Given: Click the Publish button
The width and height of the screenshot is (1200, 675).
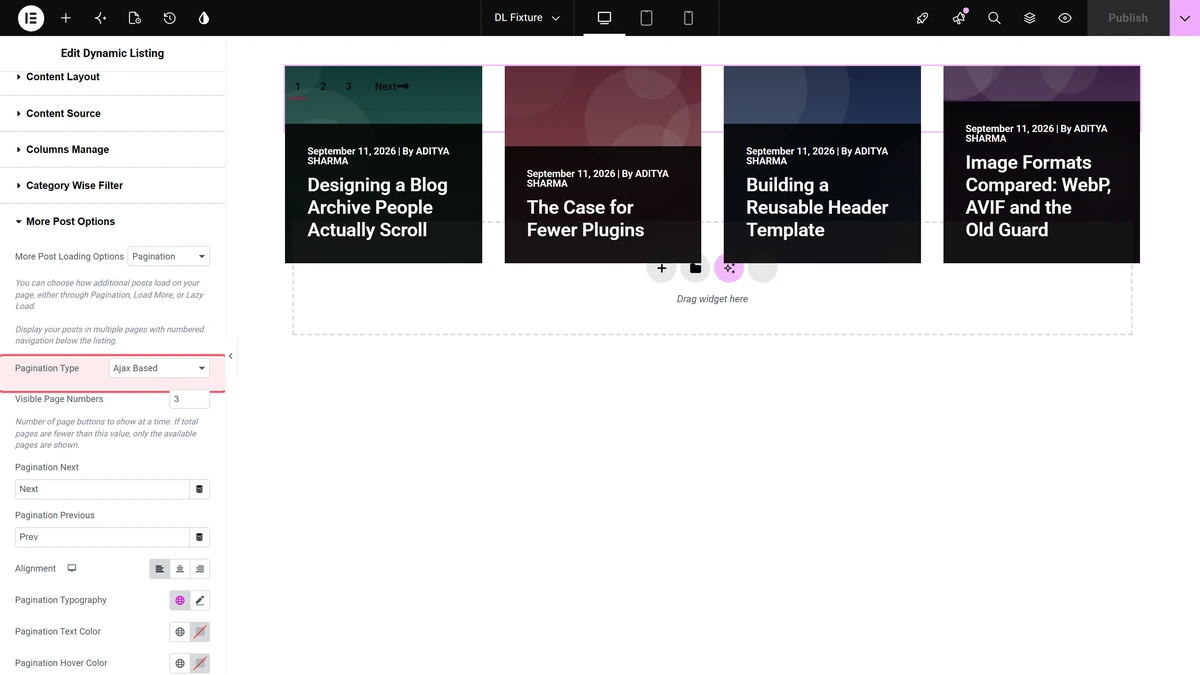Looking at the screenshot, I should [x=1128, y=18].
